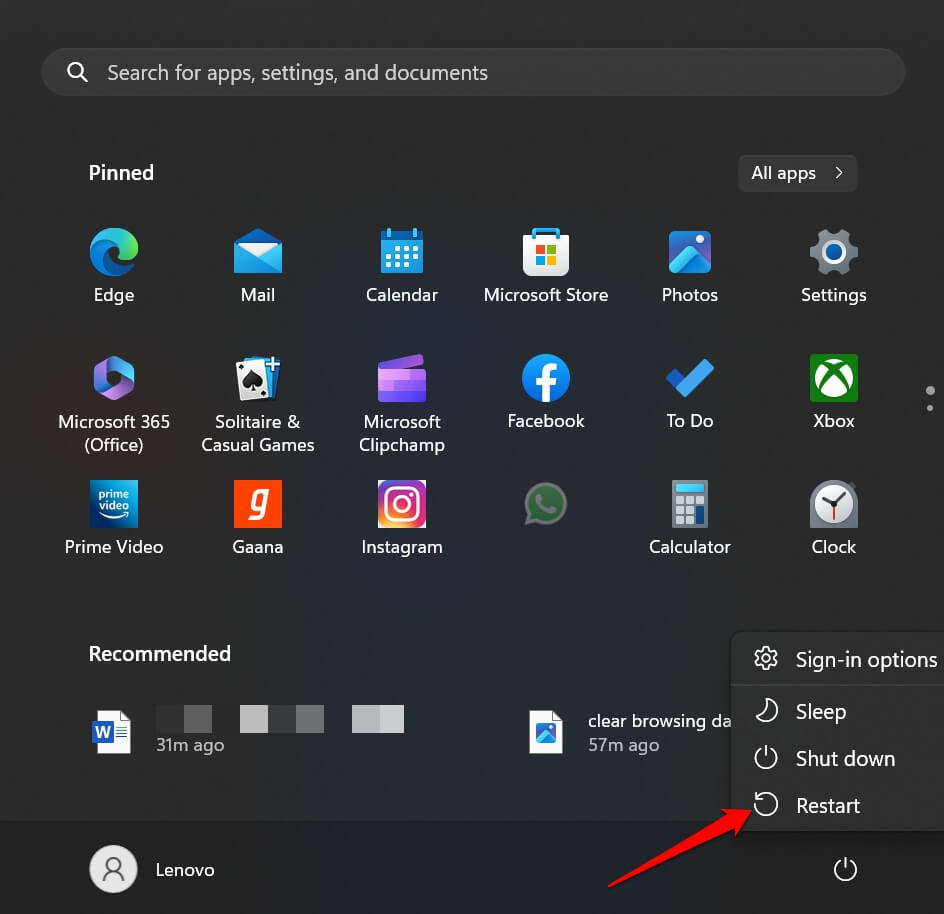Open the Photos app
Viewport: 944px width, 914px height.
pyautogui.click(x=689, y=252)
